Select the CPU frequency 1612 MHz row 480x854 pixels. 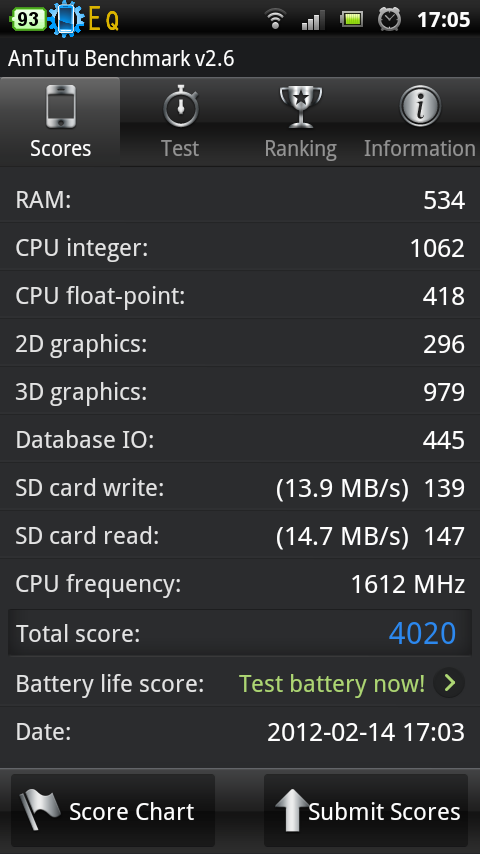point(240,584)
